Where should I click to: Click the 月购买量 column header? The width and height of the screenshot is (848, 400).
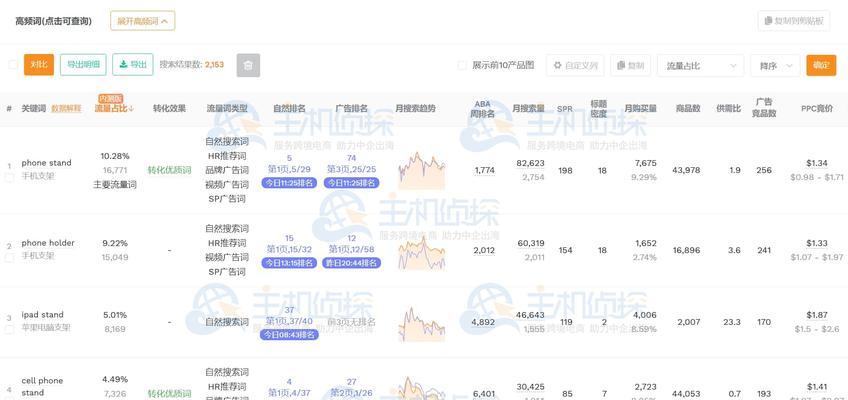[x=640, y=108]
